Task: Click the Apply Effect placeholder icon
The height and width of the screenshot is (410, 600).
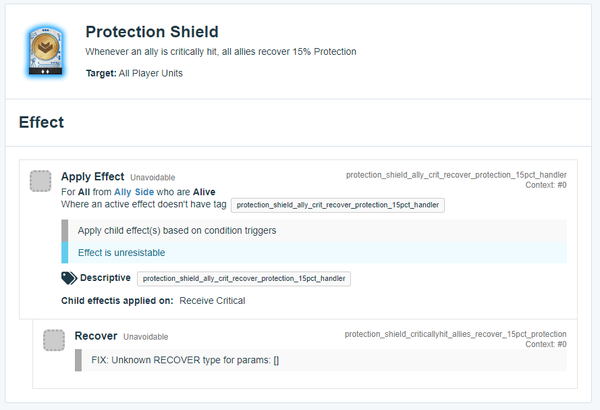Action: (x=41, y=181)
